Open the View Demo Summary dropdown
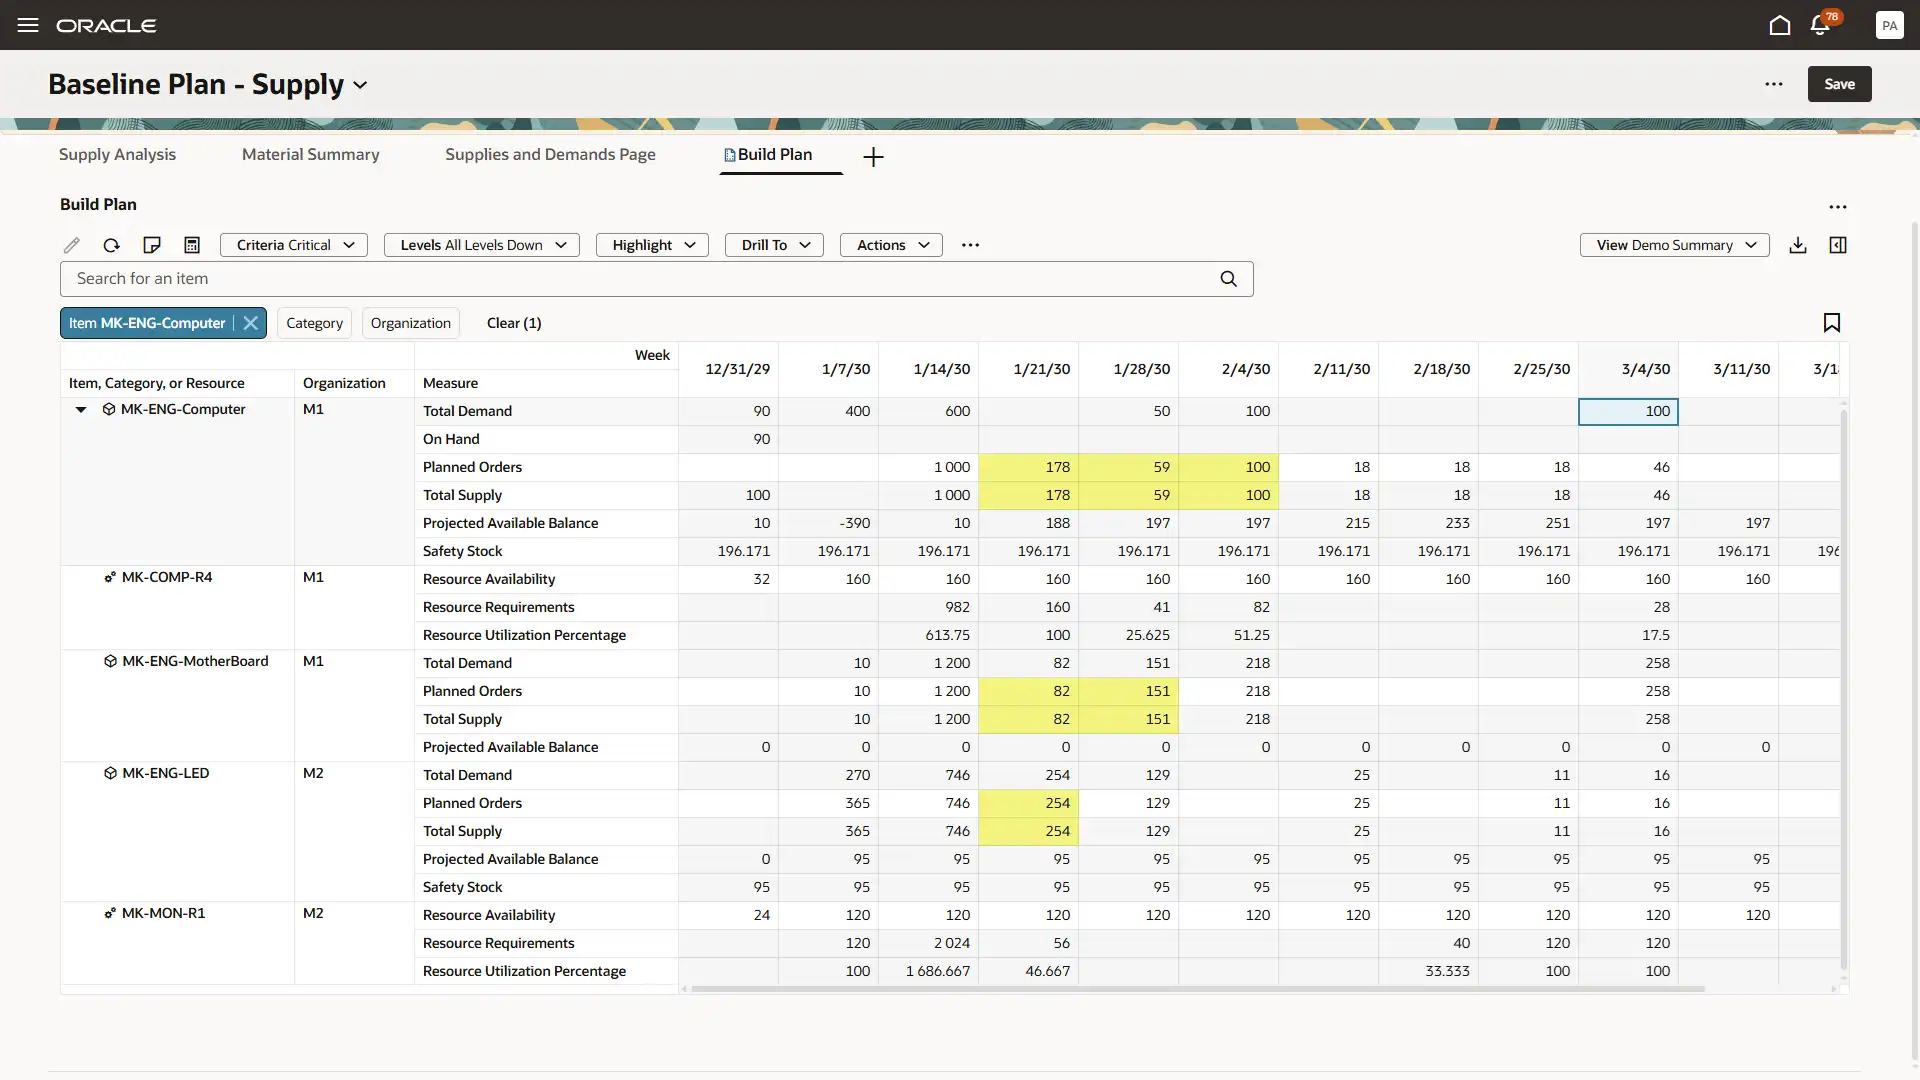The width and height of the screenshot is (1920, 1080). tap(1674, 245)
